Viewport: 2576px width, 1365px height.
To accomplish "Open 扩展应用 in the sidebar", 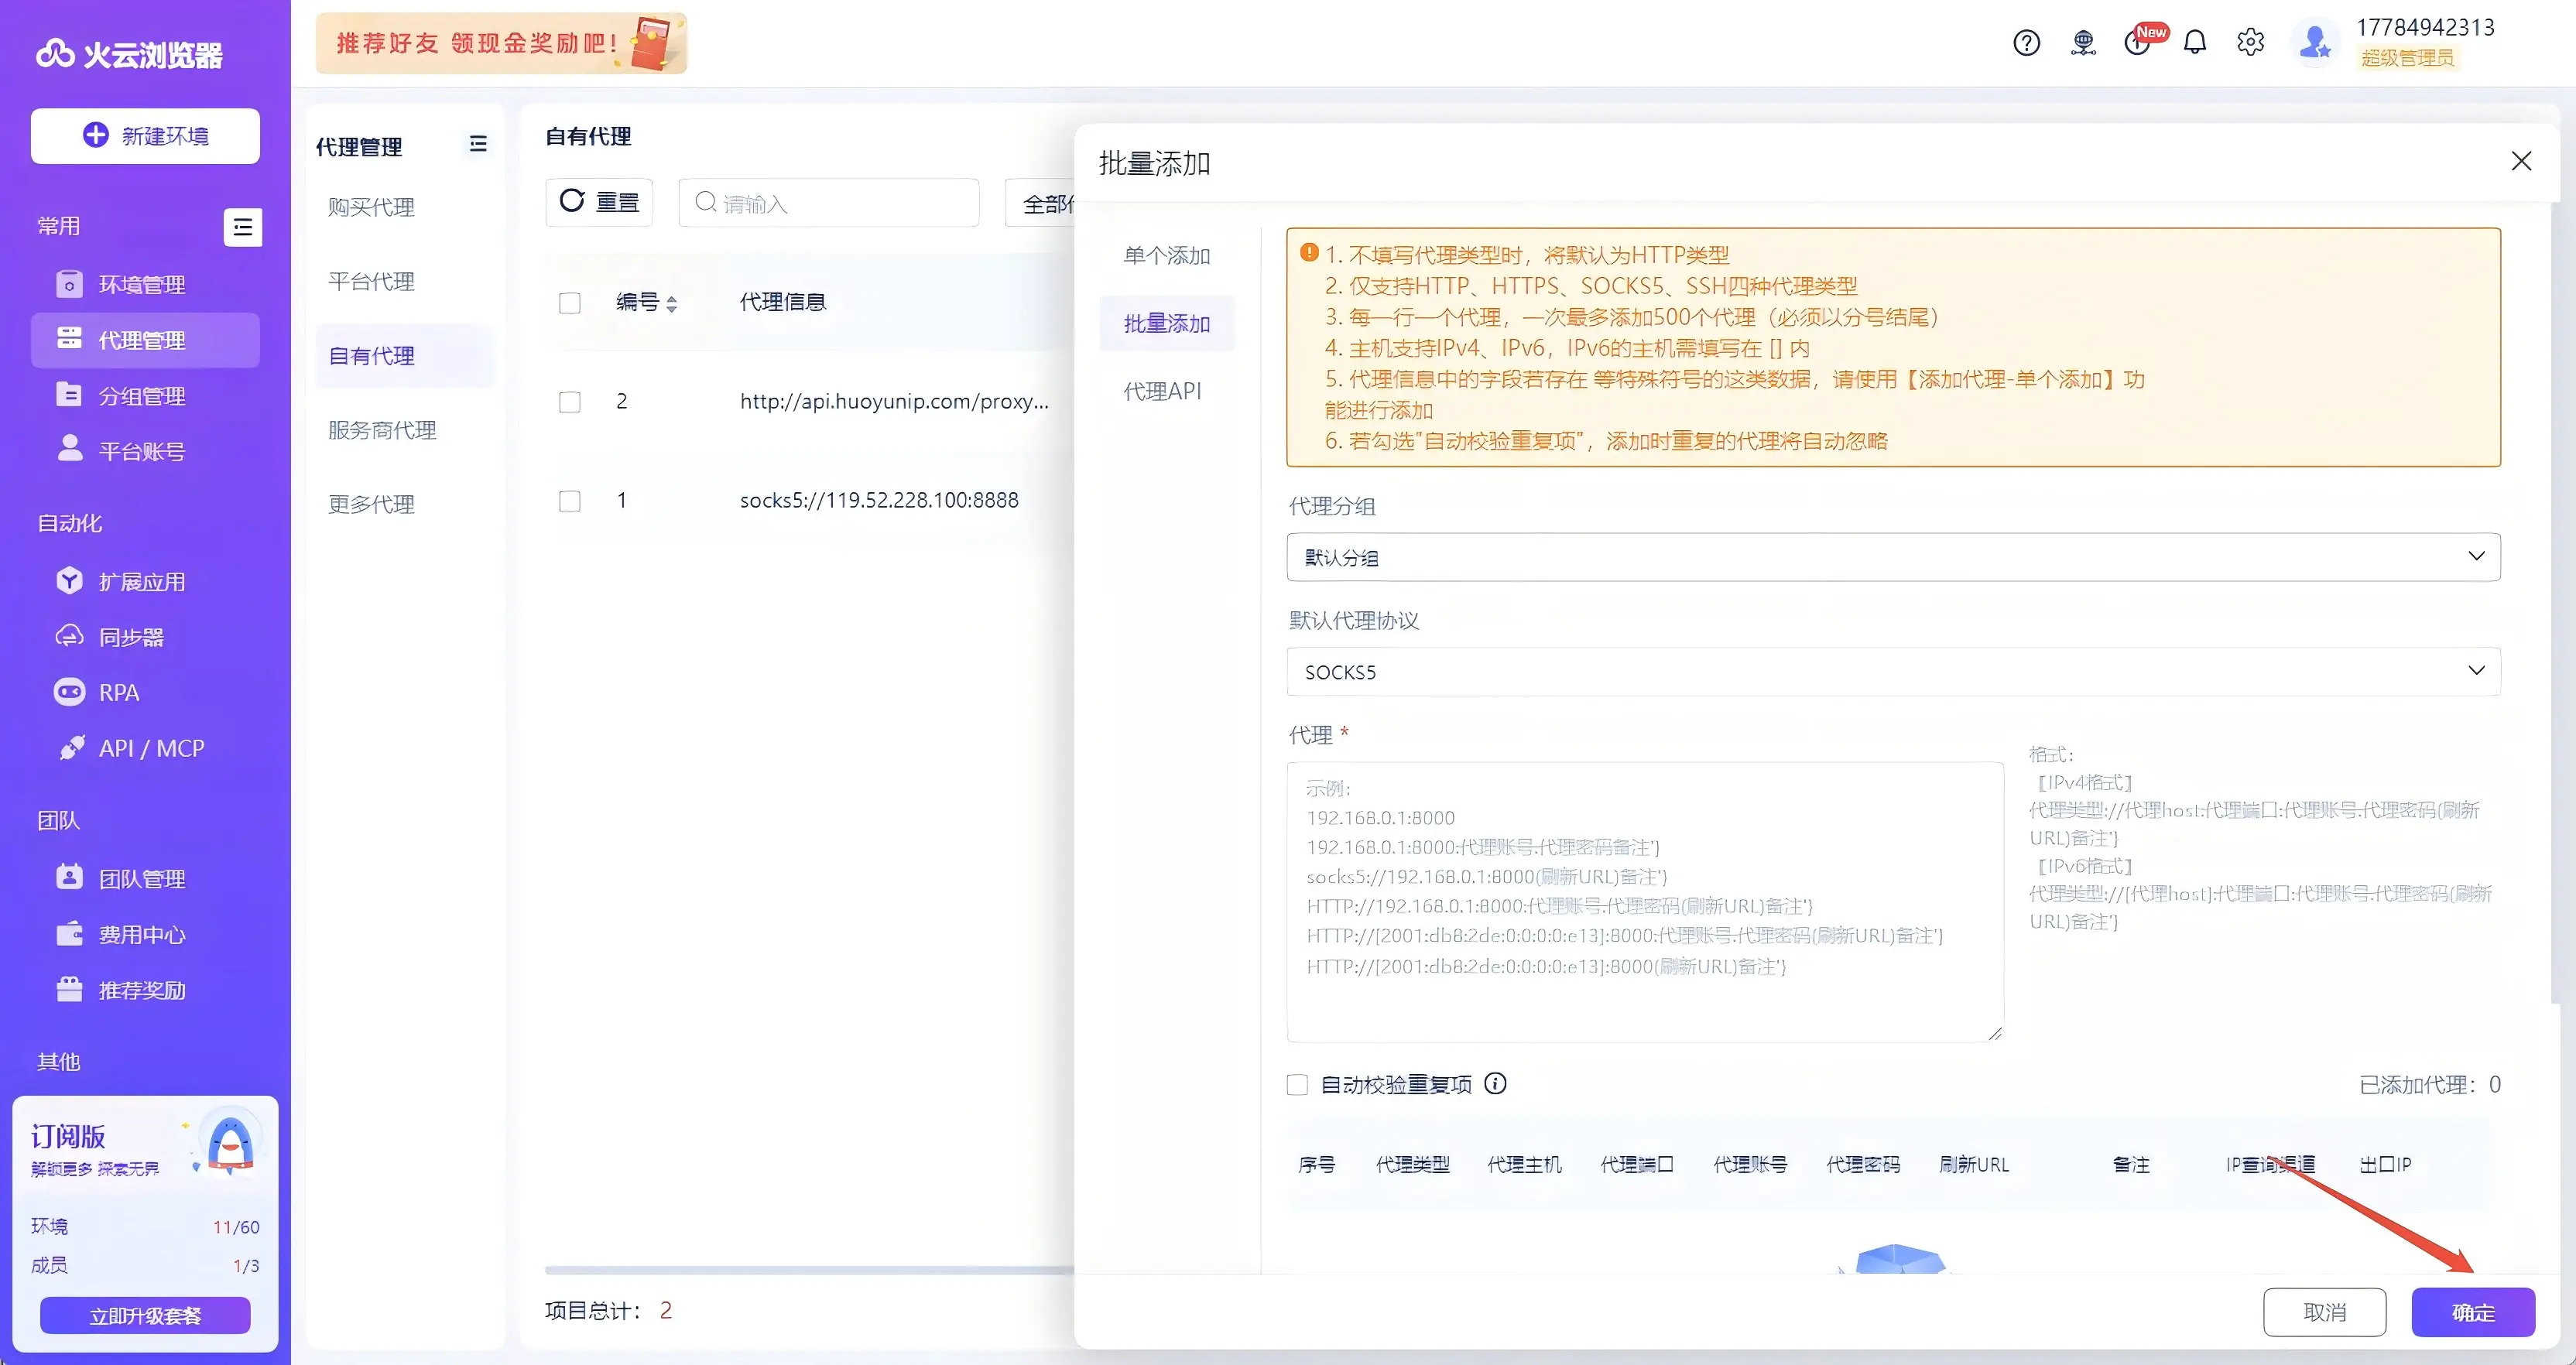I will [145, 582].
